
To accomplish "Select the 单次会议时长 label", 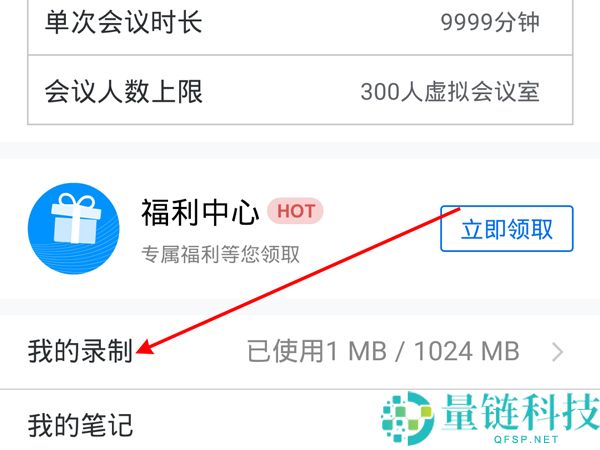I will click(x=123, y=22).
